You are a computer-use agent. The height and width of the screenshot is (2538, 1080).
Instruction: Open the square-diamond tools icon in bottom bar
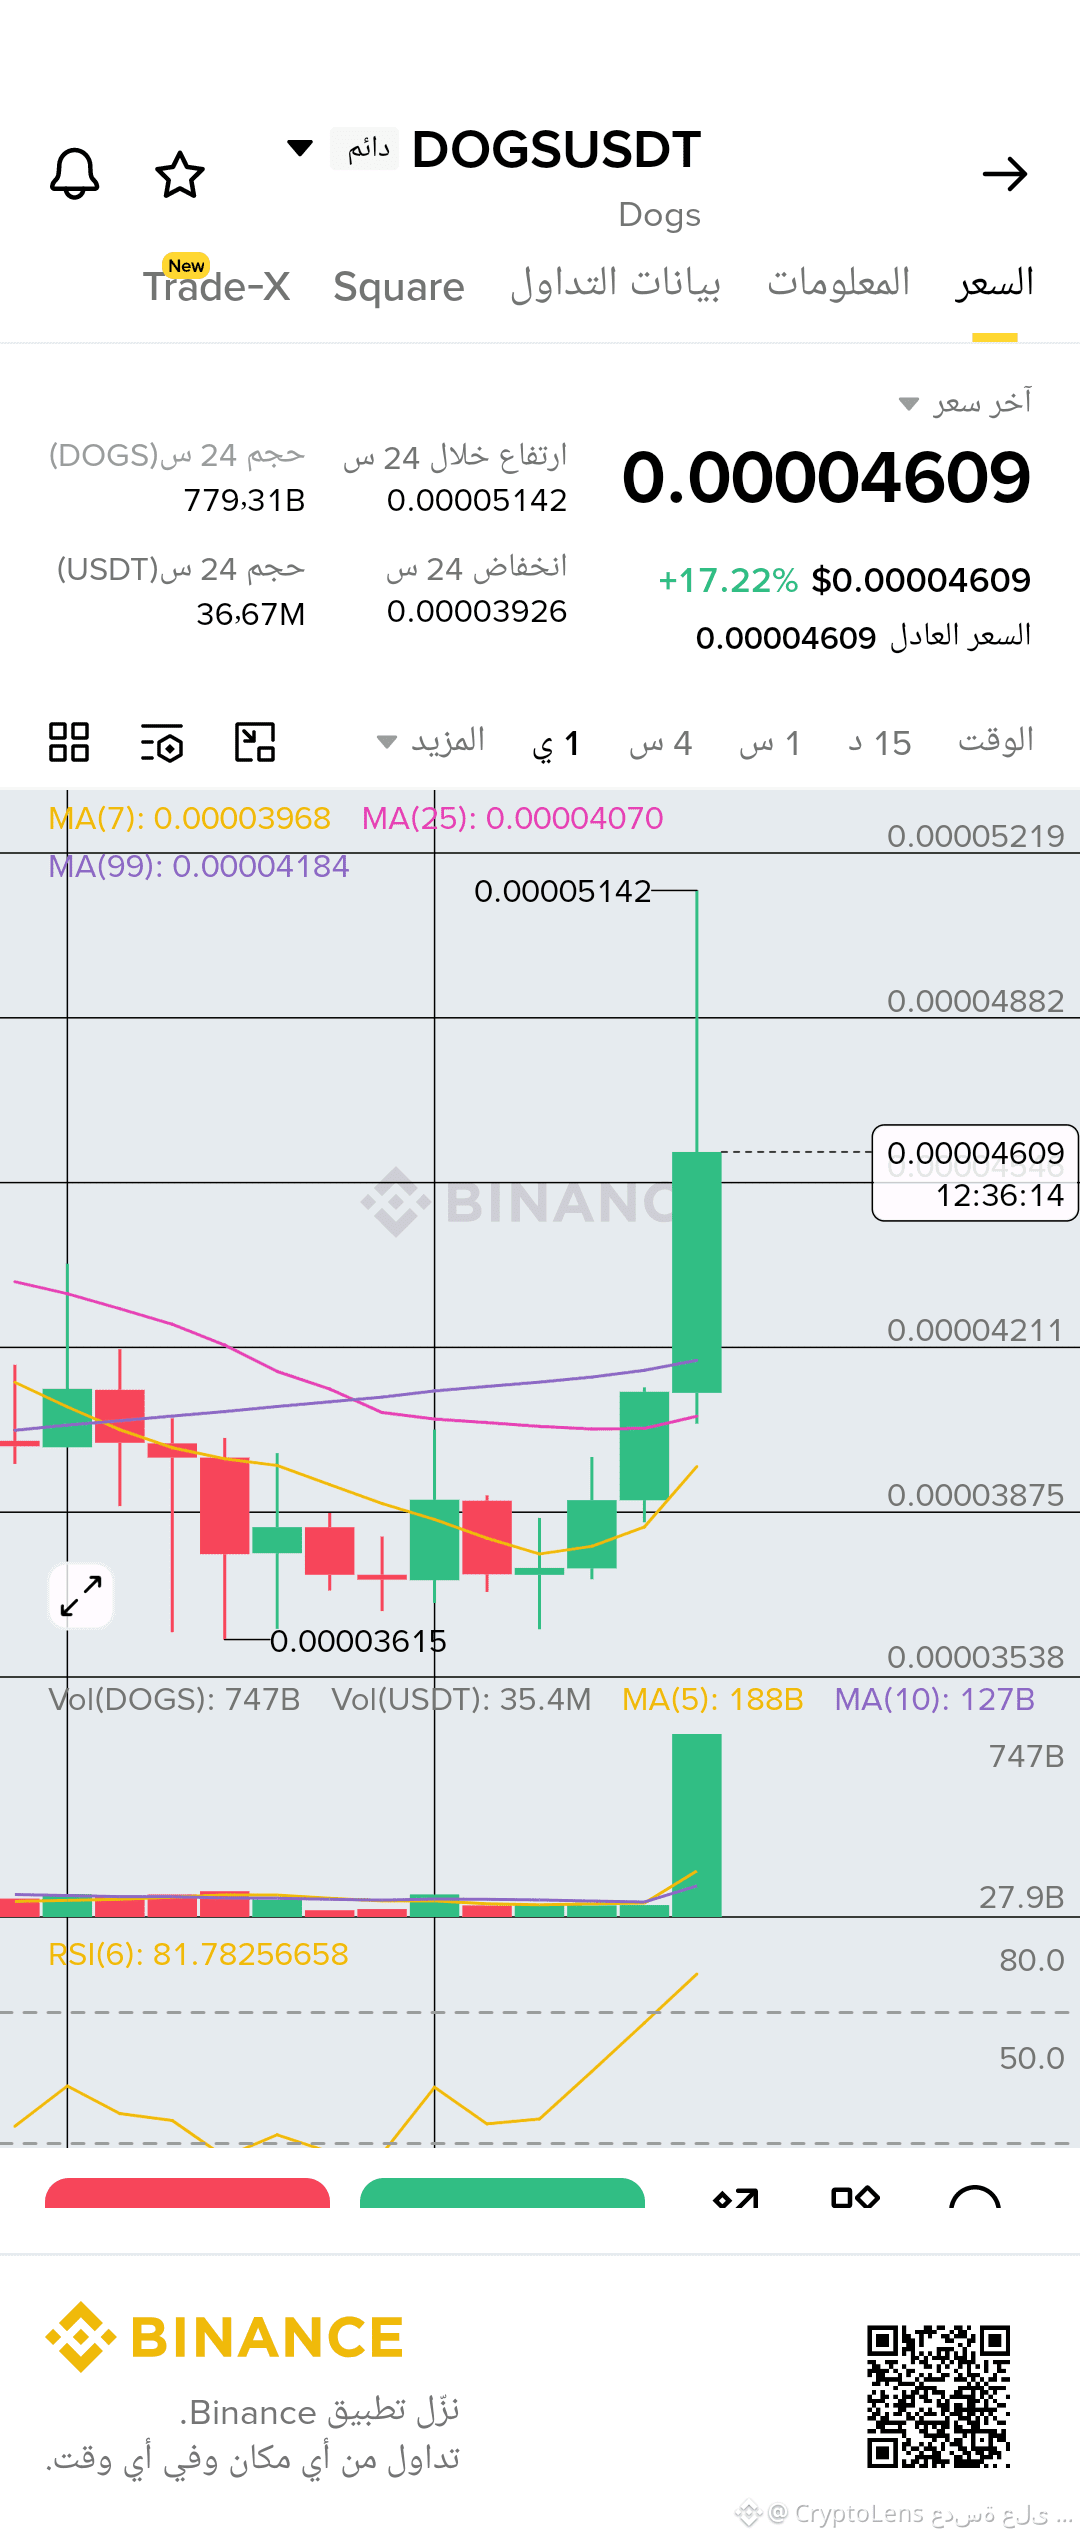tap(855, 2197)
